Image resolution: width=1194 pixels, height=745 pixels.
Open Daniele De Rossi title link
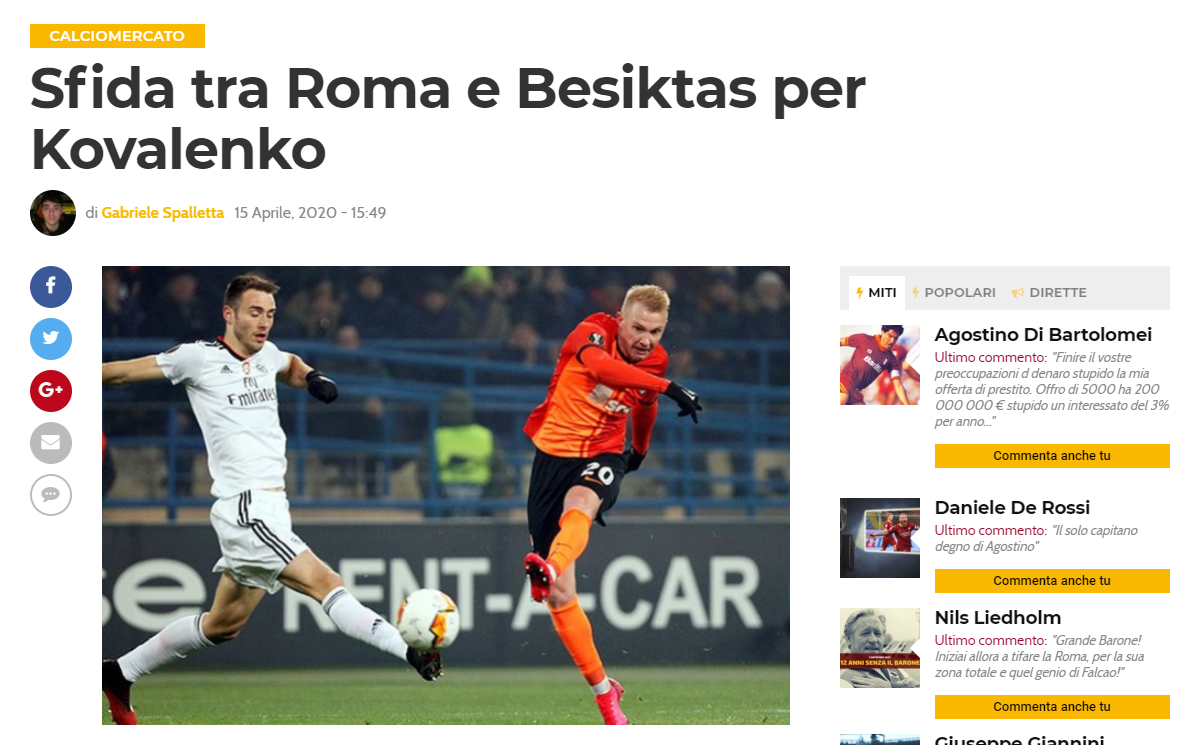pos(1012,507)
